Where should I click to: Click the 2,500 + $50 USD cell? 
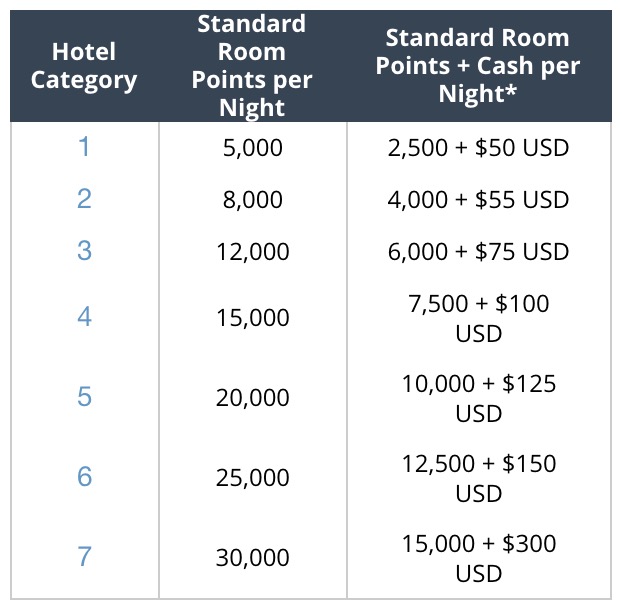(x=478, y=148)
